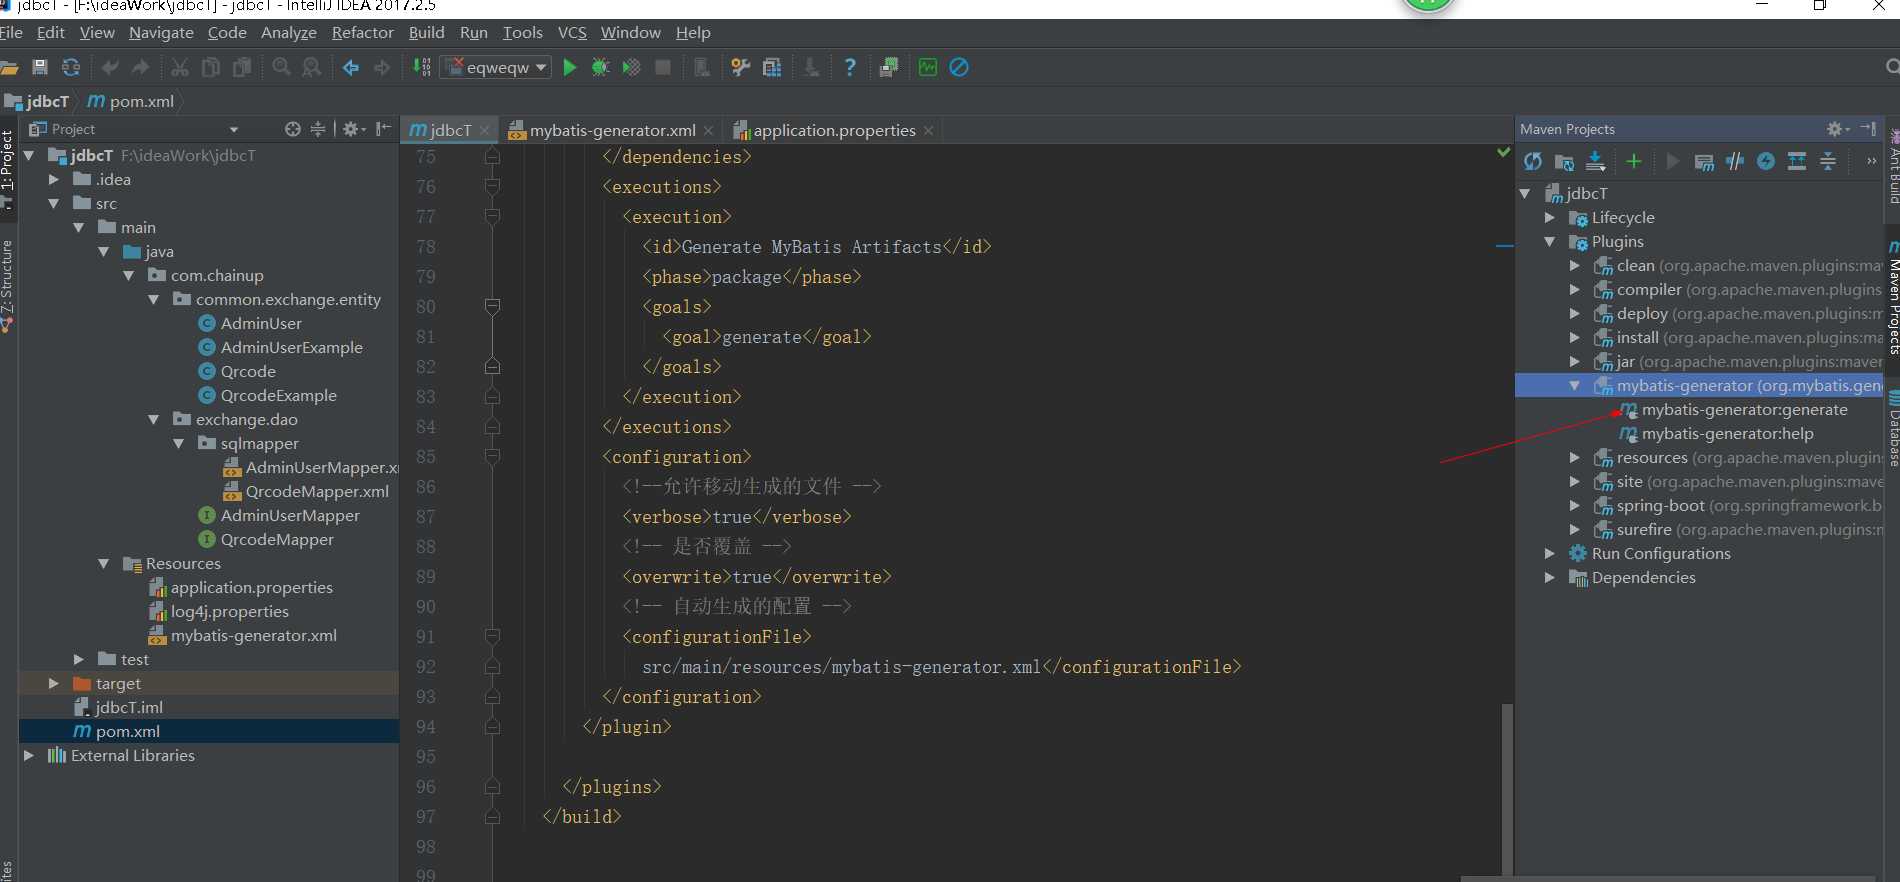1900x882 pixels.
Task: Toggle the Maven Projects side tool window
Action: click(x=1892, y=298)
